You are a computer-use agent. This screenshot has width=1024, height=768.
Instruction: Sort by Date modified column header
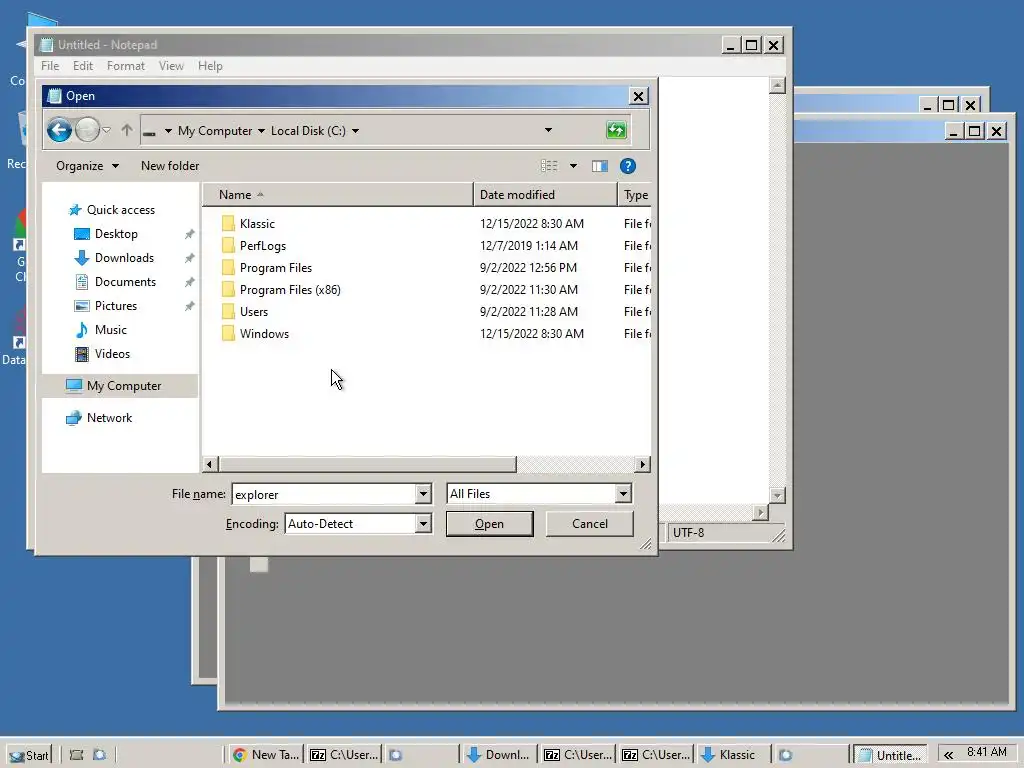(545, 195)
